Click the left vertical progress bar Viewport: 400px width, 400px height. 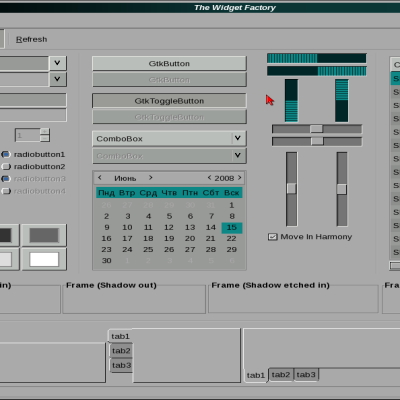pos(291,100)
